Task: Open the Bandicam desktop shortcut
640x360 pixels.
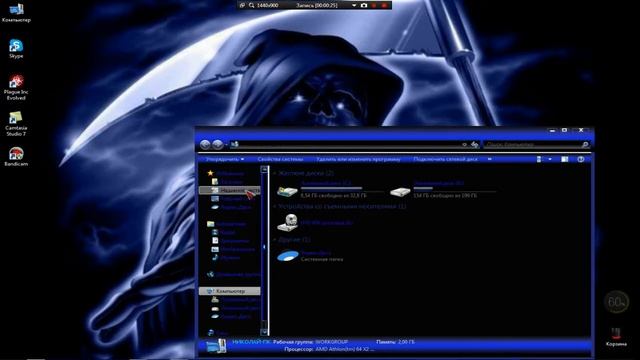Action: click(16, 156)
